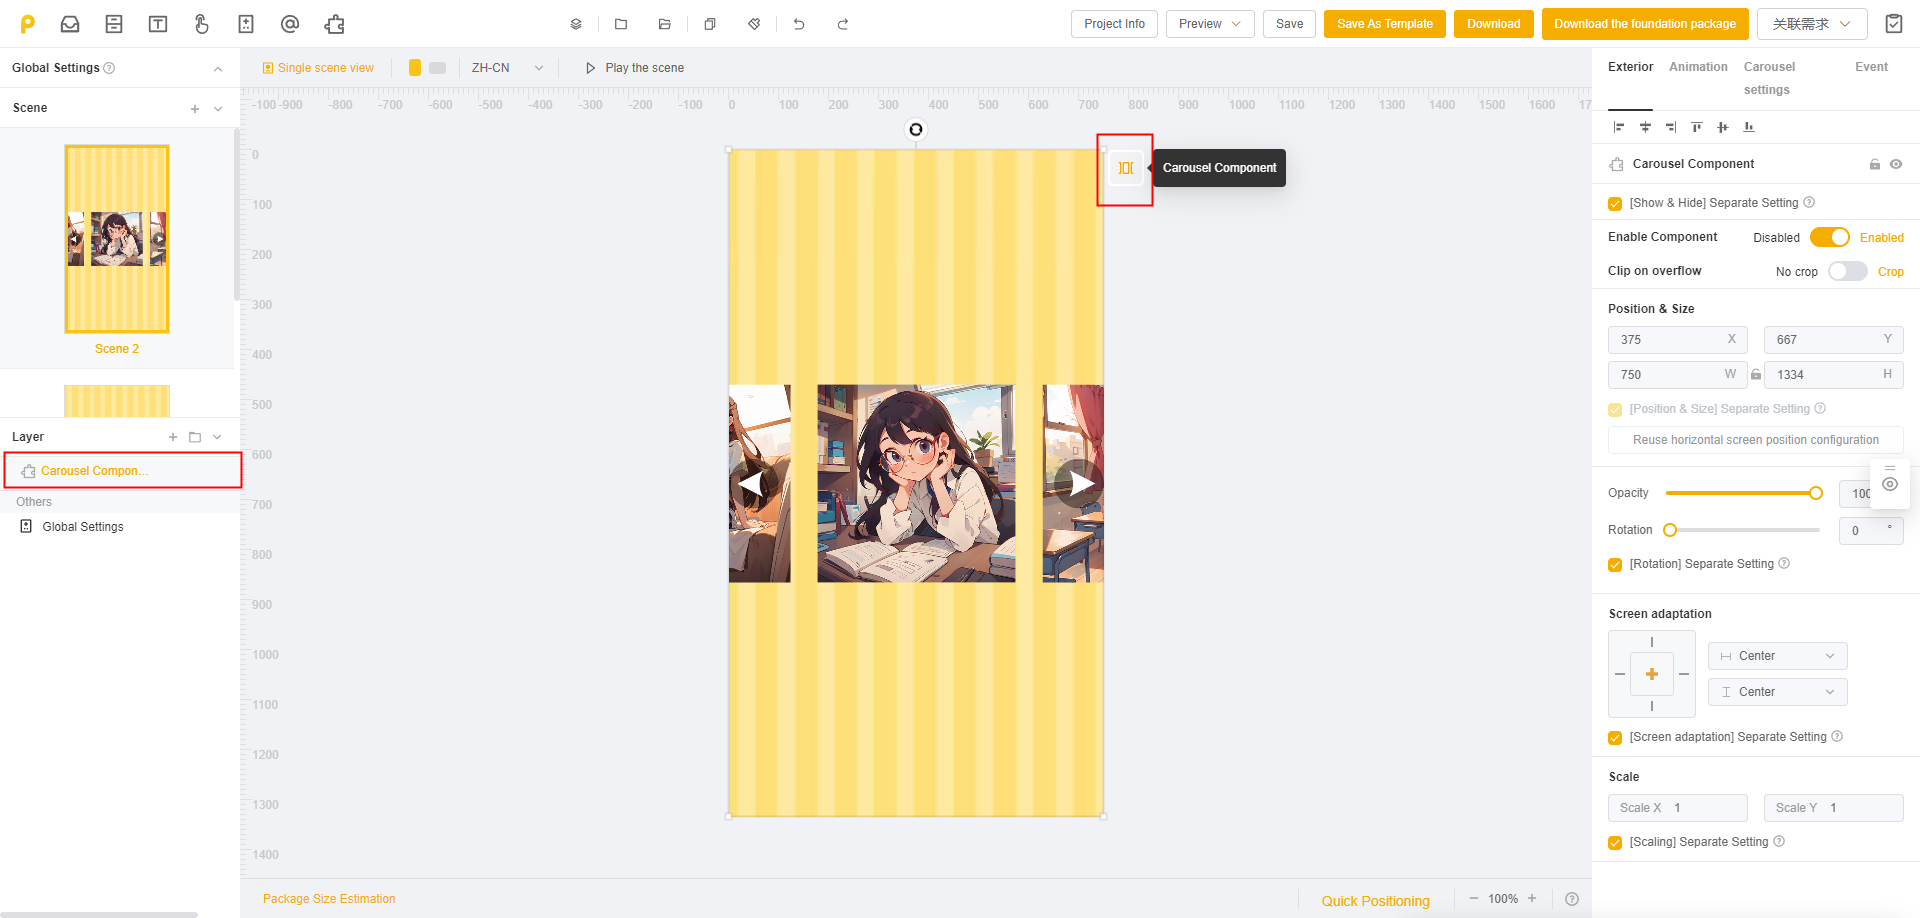The height and width of the screenshot is (918, 1920).
Task: Select the Exterior tab
Action: point(1630,67)
